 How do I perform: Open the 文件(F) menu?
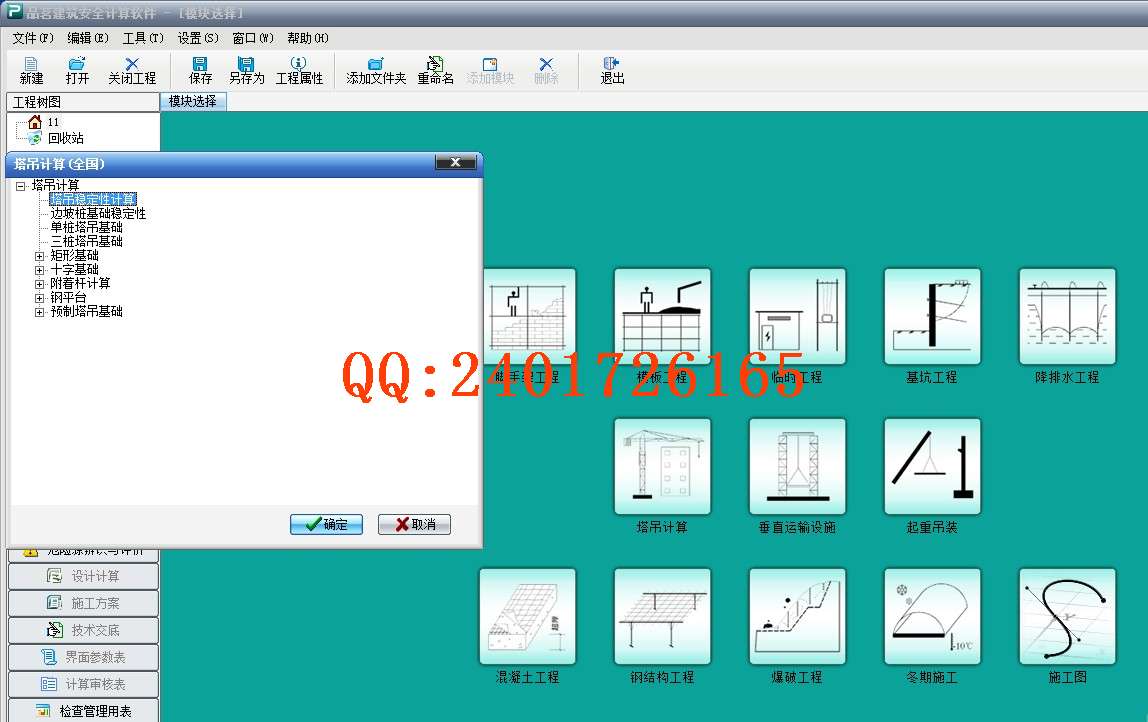(33, 38)
